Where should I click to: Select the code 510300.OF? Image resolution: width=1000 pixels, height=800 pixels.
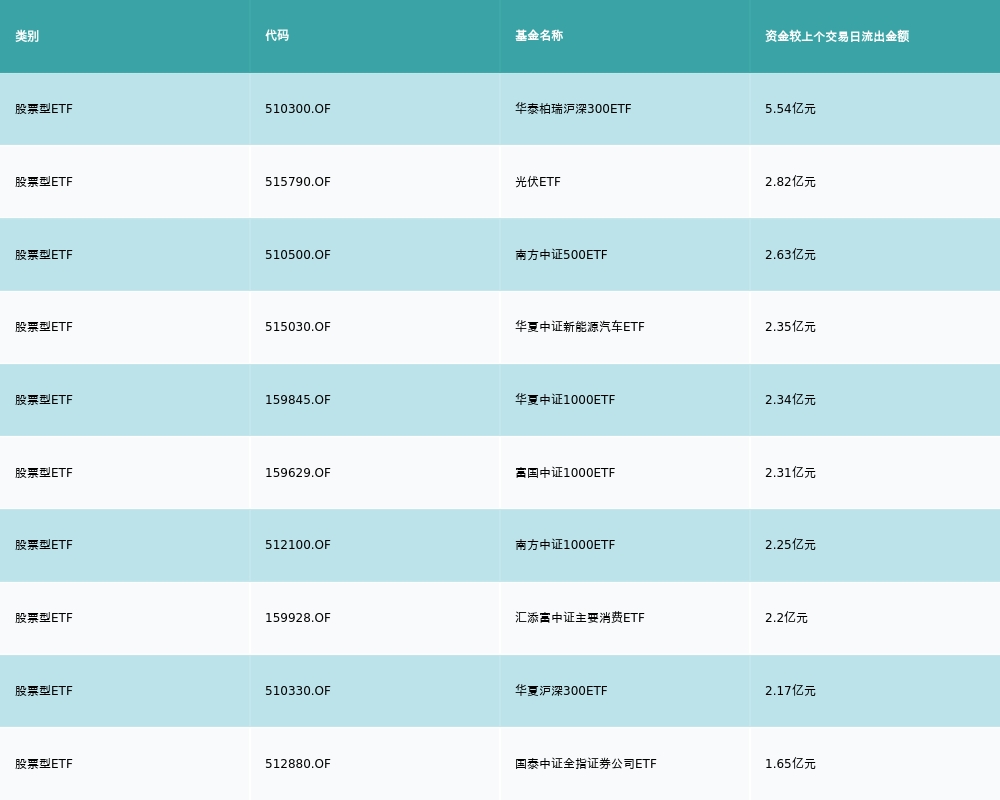click(298, 109)
